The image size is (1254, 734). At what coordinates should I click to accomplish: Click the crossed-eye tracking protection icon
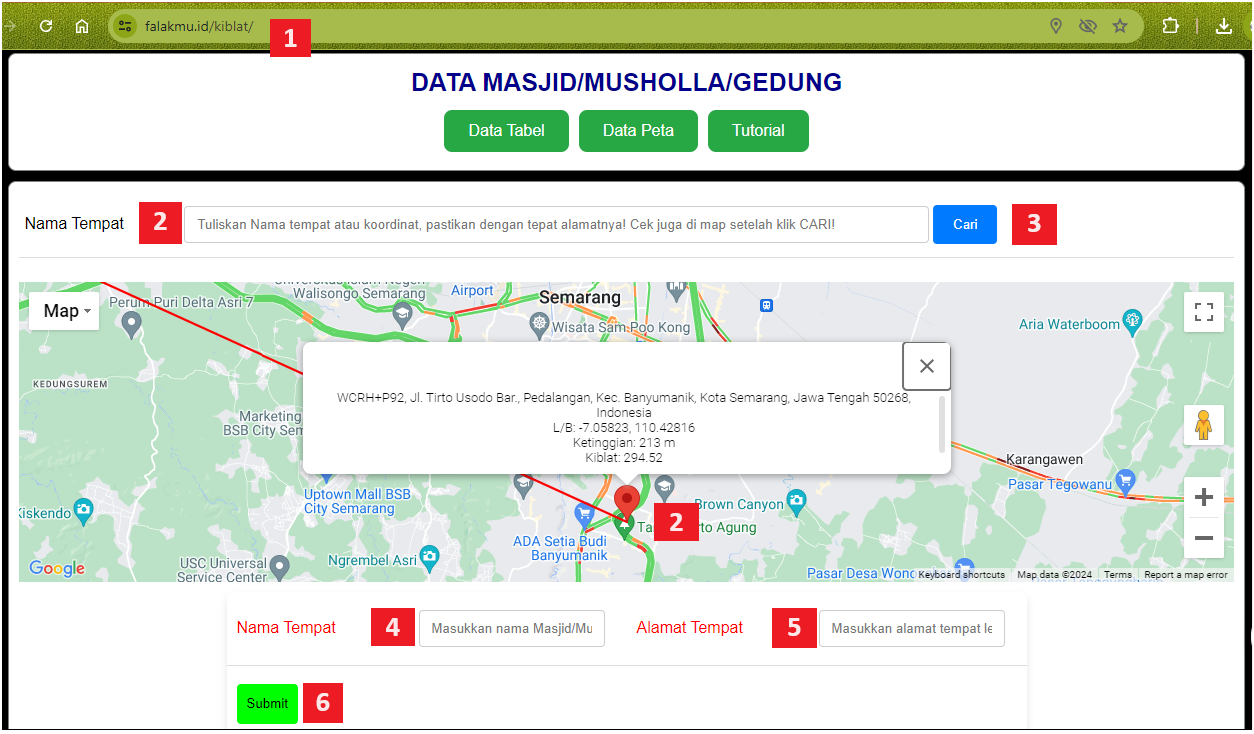[x=1088, y=27]
